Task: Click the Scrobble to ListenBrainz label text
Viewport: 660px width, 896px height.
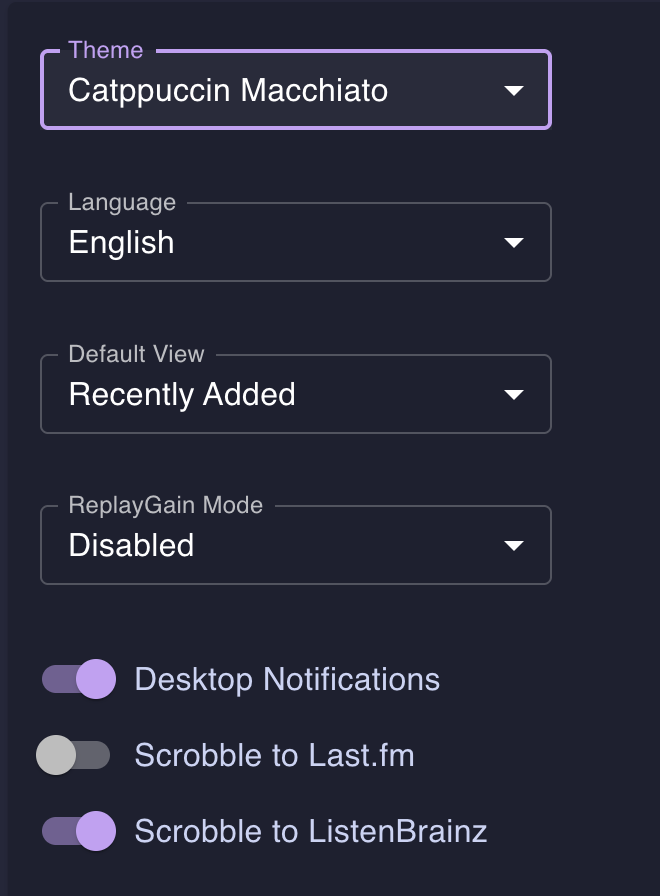Action: coord(310,831)
